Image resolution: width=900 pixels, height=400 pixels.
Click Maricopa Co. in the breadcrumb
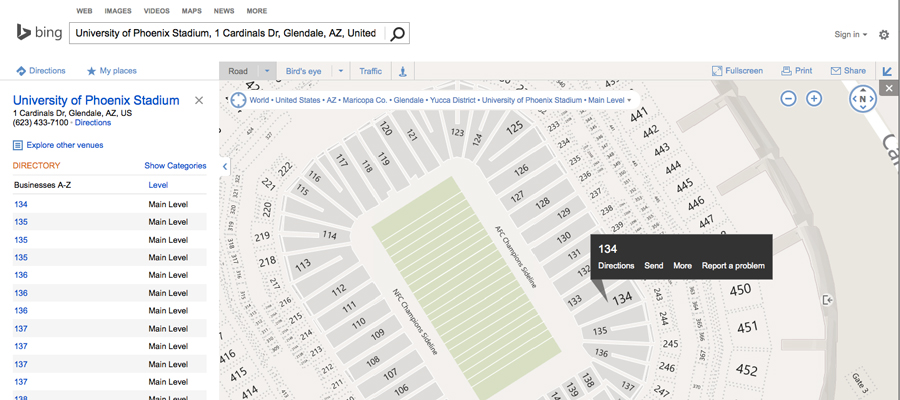click(365, 100)
